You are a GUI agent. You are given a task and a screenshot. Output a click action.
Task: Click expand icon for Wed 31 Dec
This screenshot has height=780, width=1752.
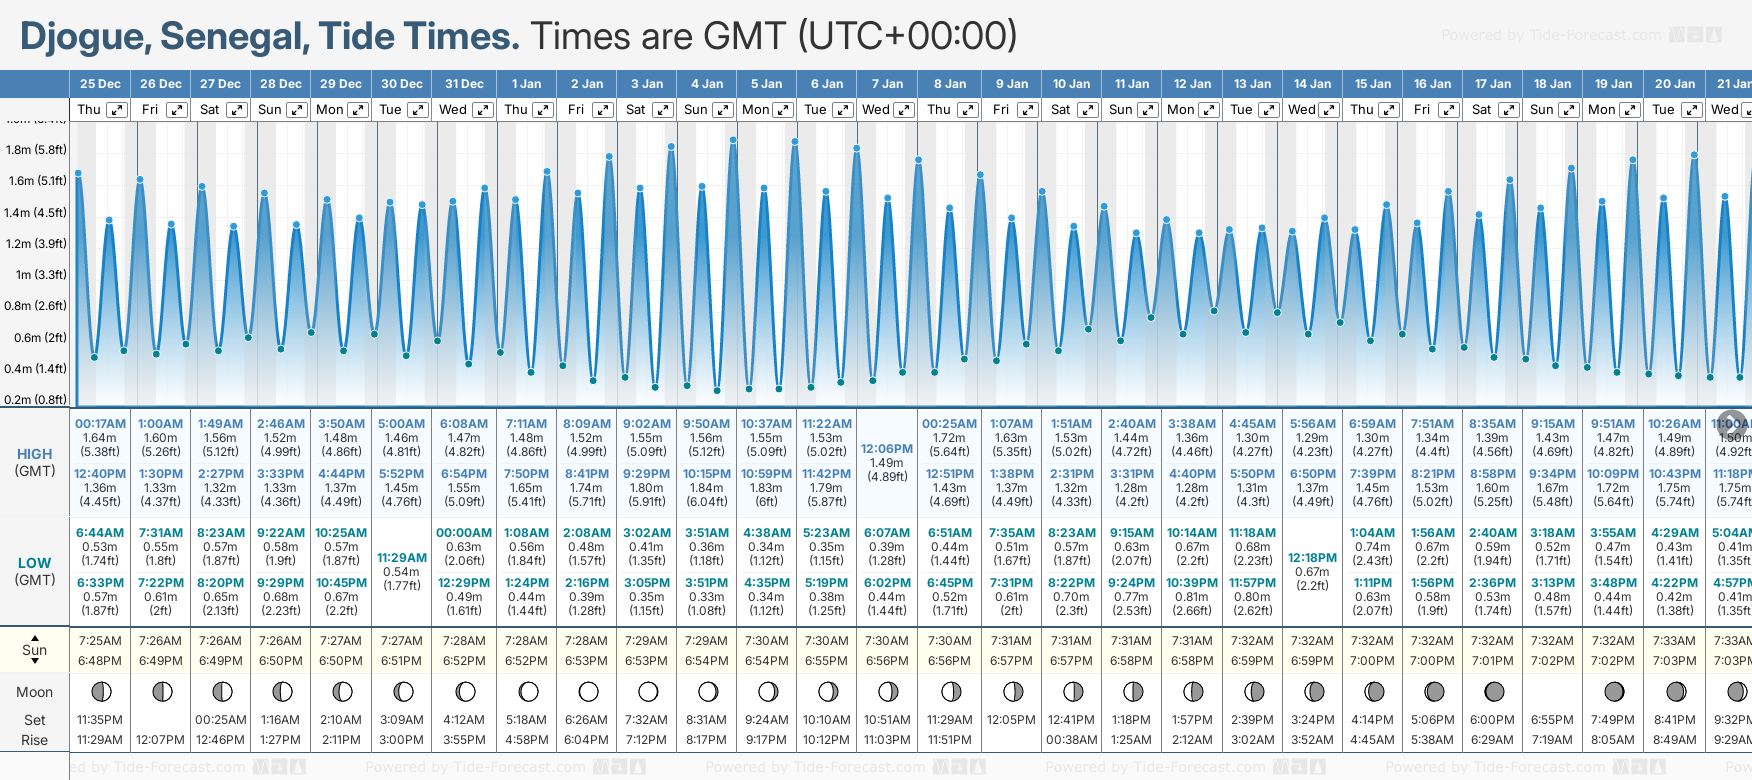click(x=482, y=110)
